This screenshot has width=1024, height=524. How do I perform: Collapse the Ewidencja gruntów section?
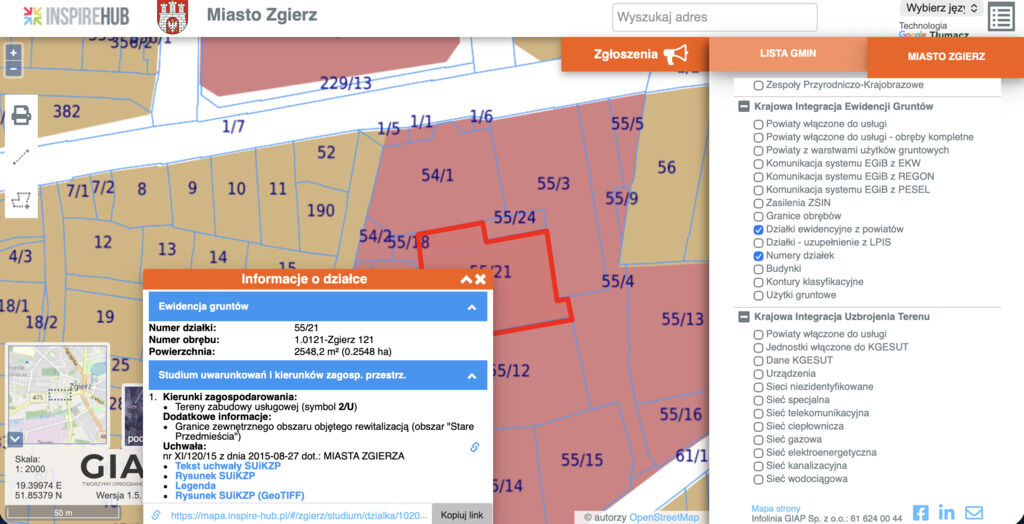pyautogui.click(x=472, y=307)
